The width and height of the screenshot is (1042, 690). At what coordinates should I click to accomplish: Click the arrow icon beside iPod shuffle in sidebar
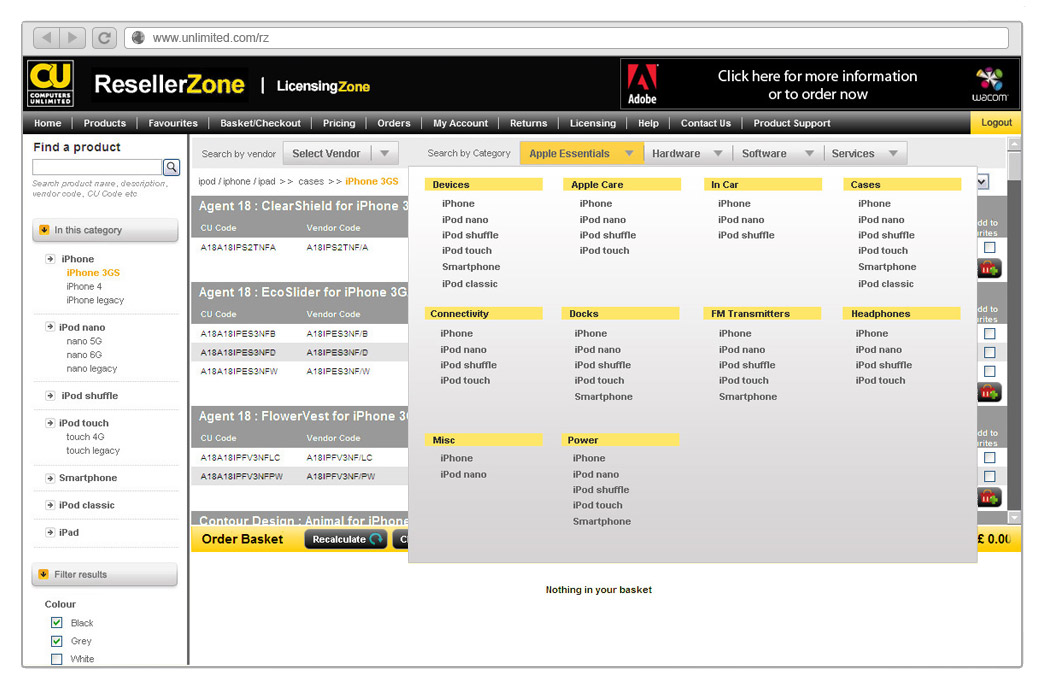point(50,396)
